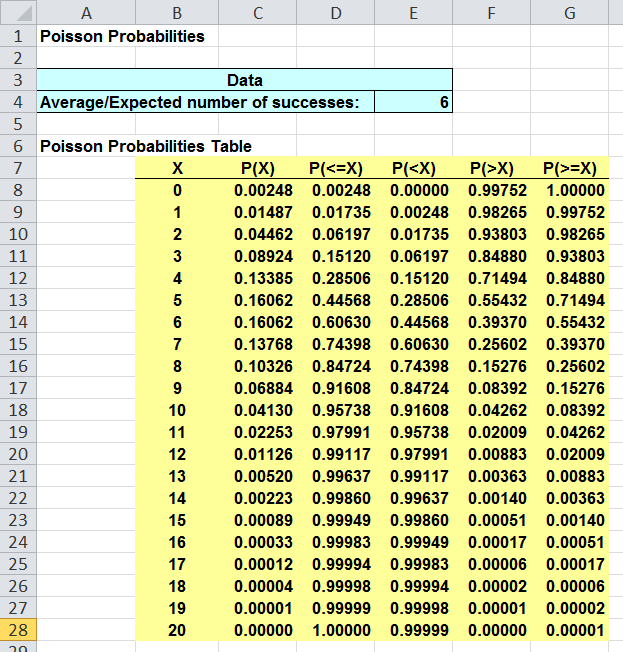This screenshot has height=652, width=623.
Task: Click P(>=X) value in X=10 row
Action: [570, 410]
